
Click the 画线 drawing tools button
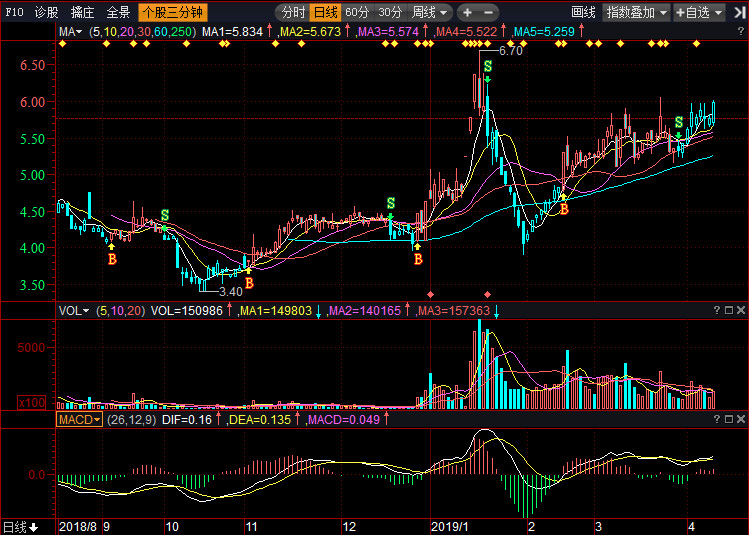pos(583,13)
